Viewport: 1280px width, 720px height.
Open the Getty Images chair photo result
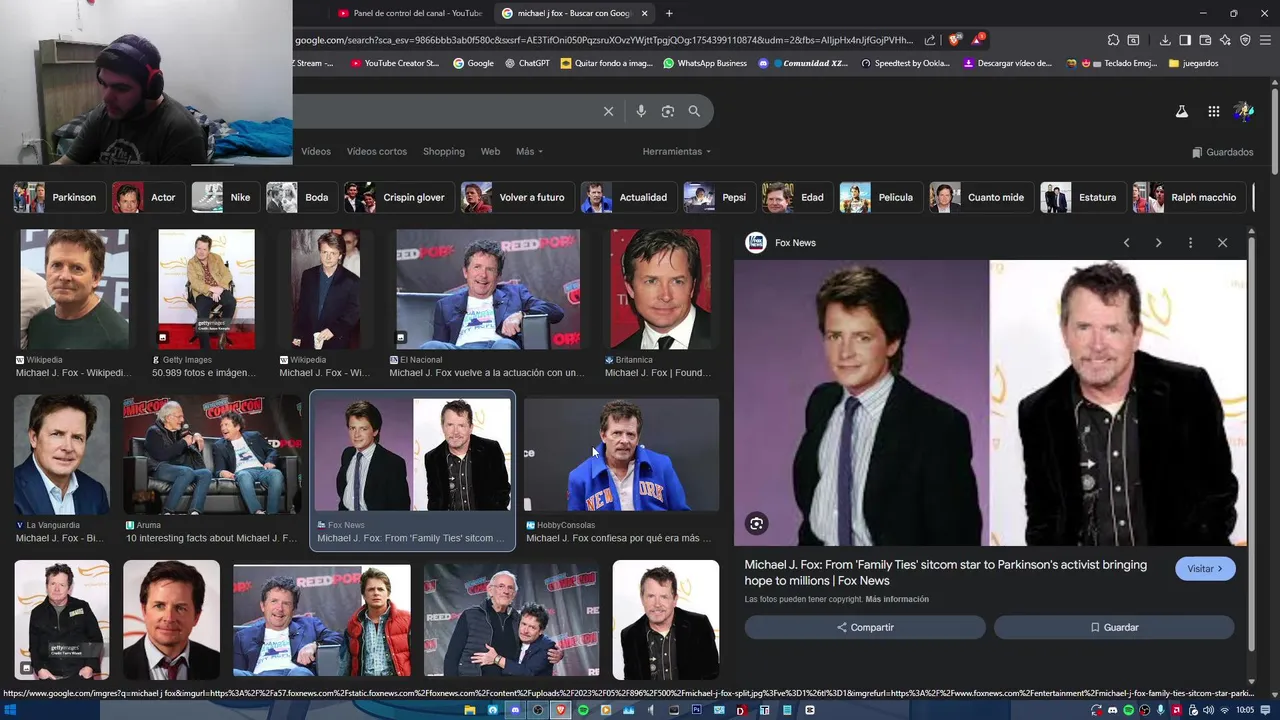tap(206, 290)
